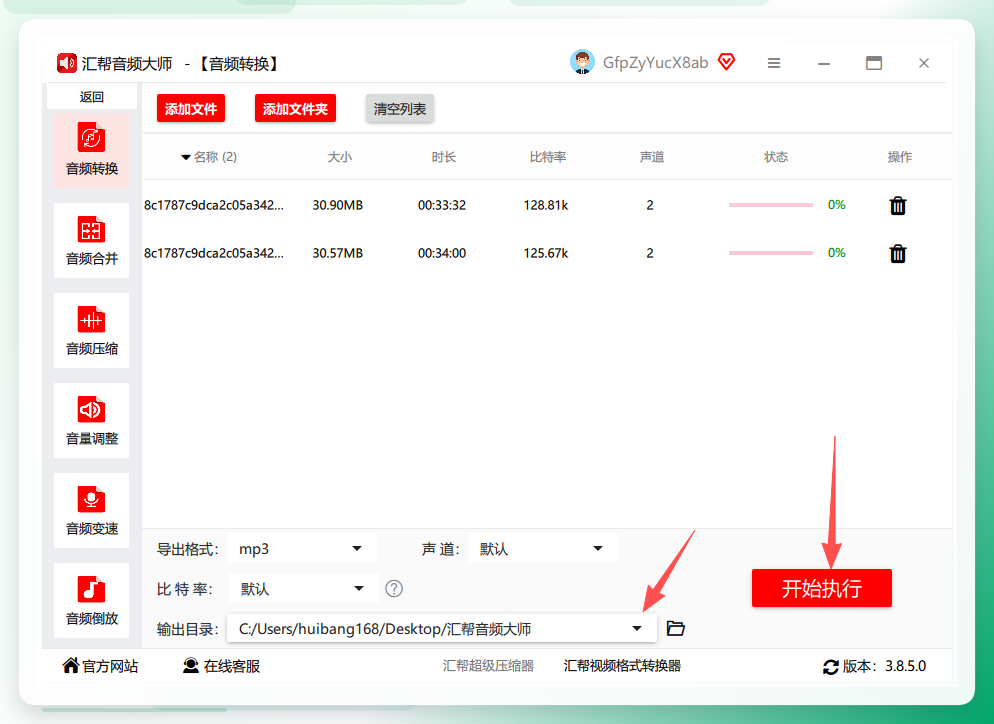Open the 音频合并 tool
994x724 pixels.
(x=91, y=240)
